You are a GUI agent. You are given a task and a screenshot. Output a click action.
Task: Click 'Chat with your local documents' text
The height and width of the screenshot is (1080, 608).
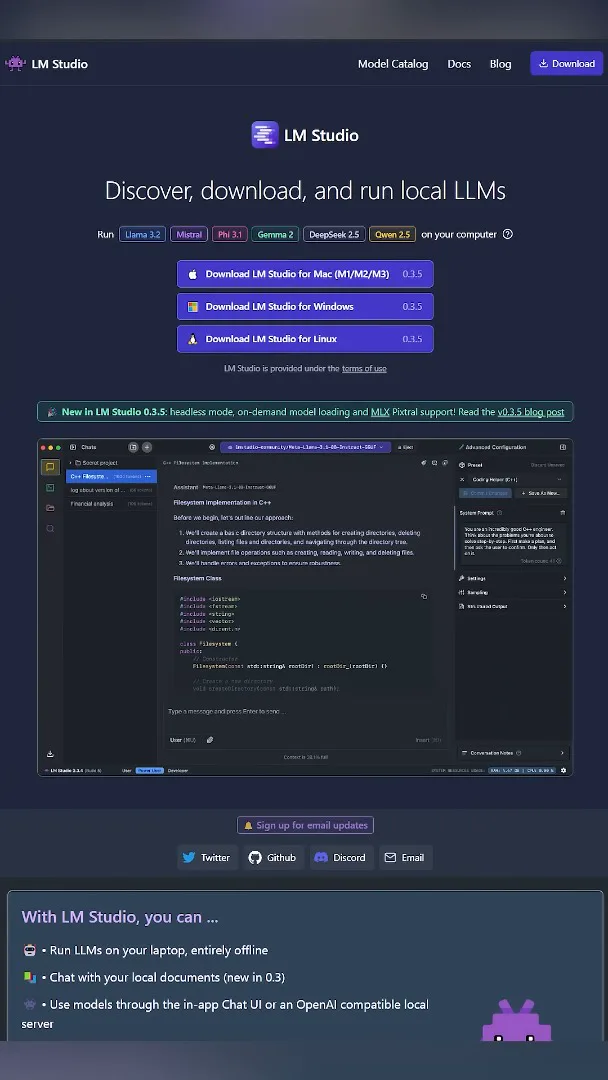167,977
